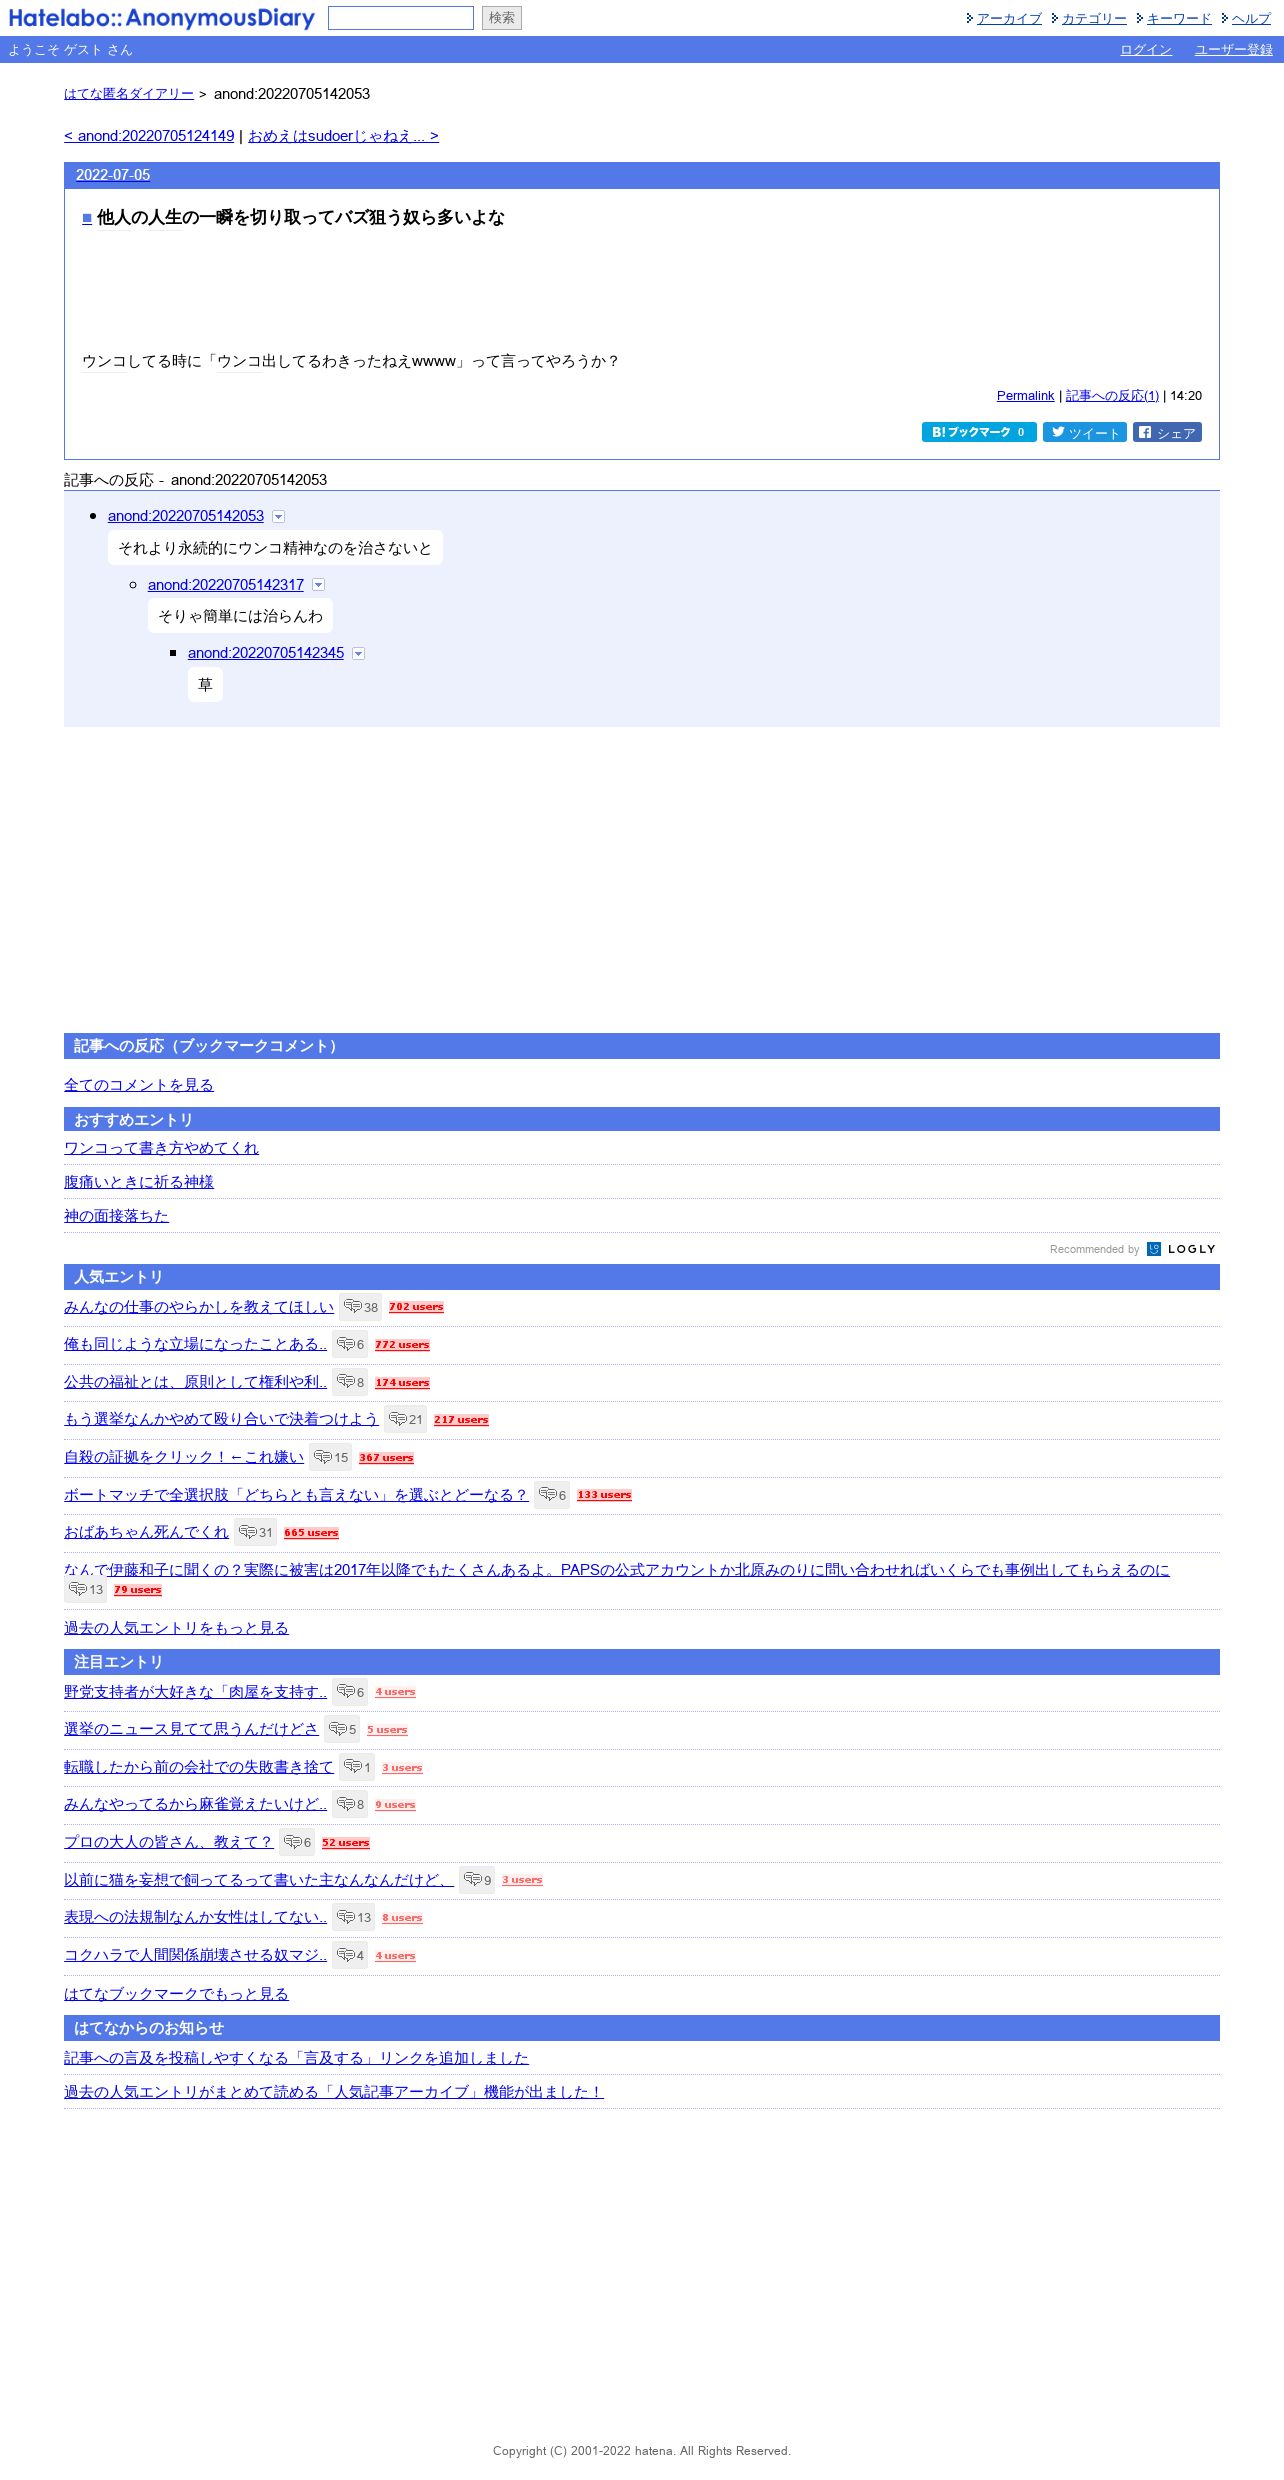Open コクハラで人間関係崩壊させる奴マジ entry
Image resolution: width=1284 pixels, height=2480 pixels.
[195, 1955]
